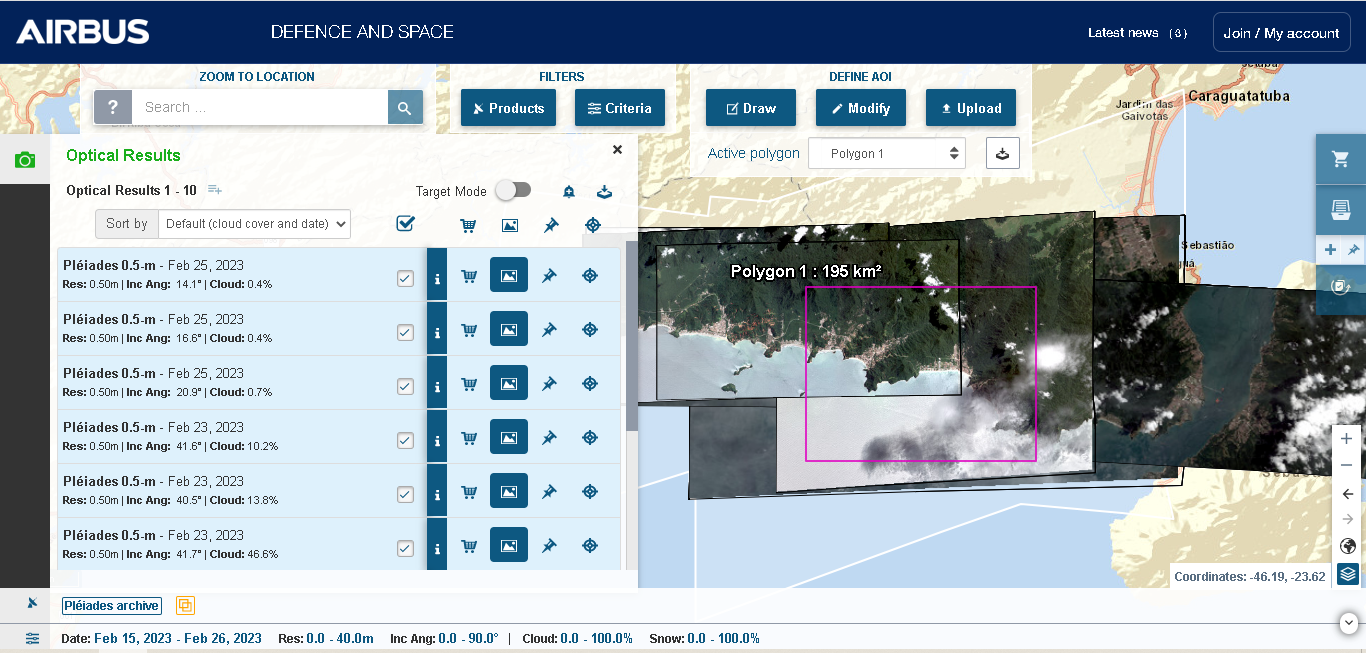1366x653 pixels.
Task: Click the location search input field
Action: 260,107
